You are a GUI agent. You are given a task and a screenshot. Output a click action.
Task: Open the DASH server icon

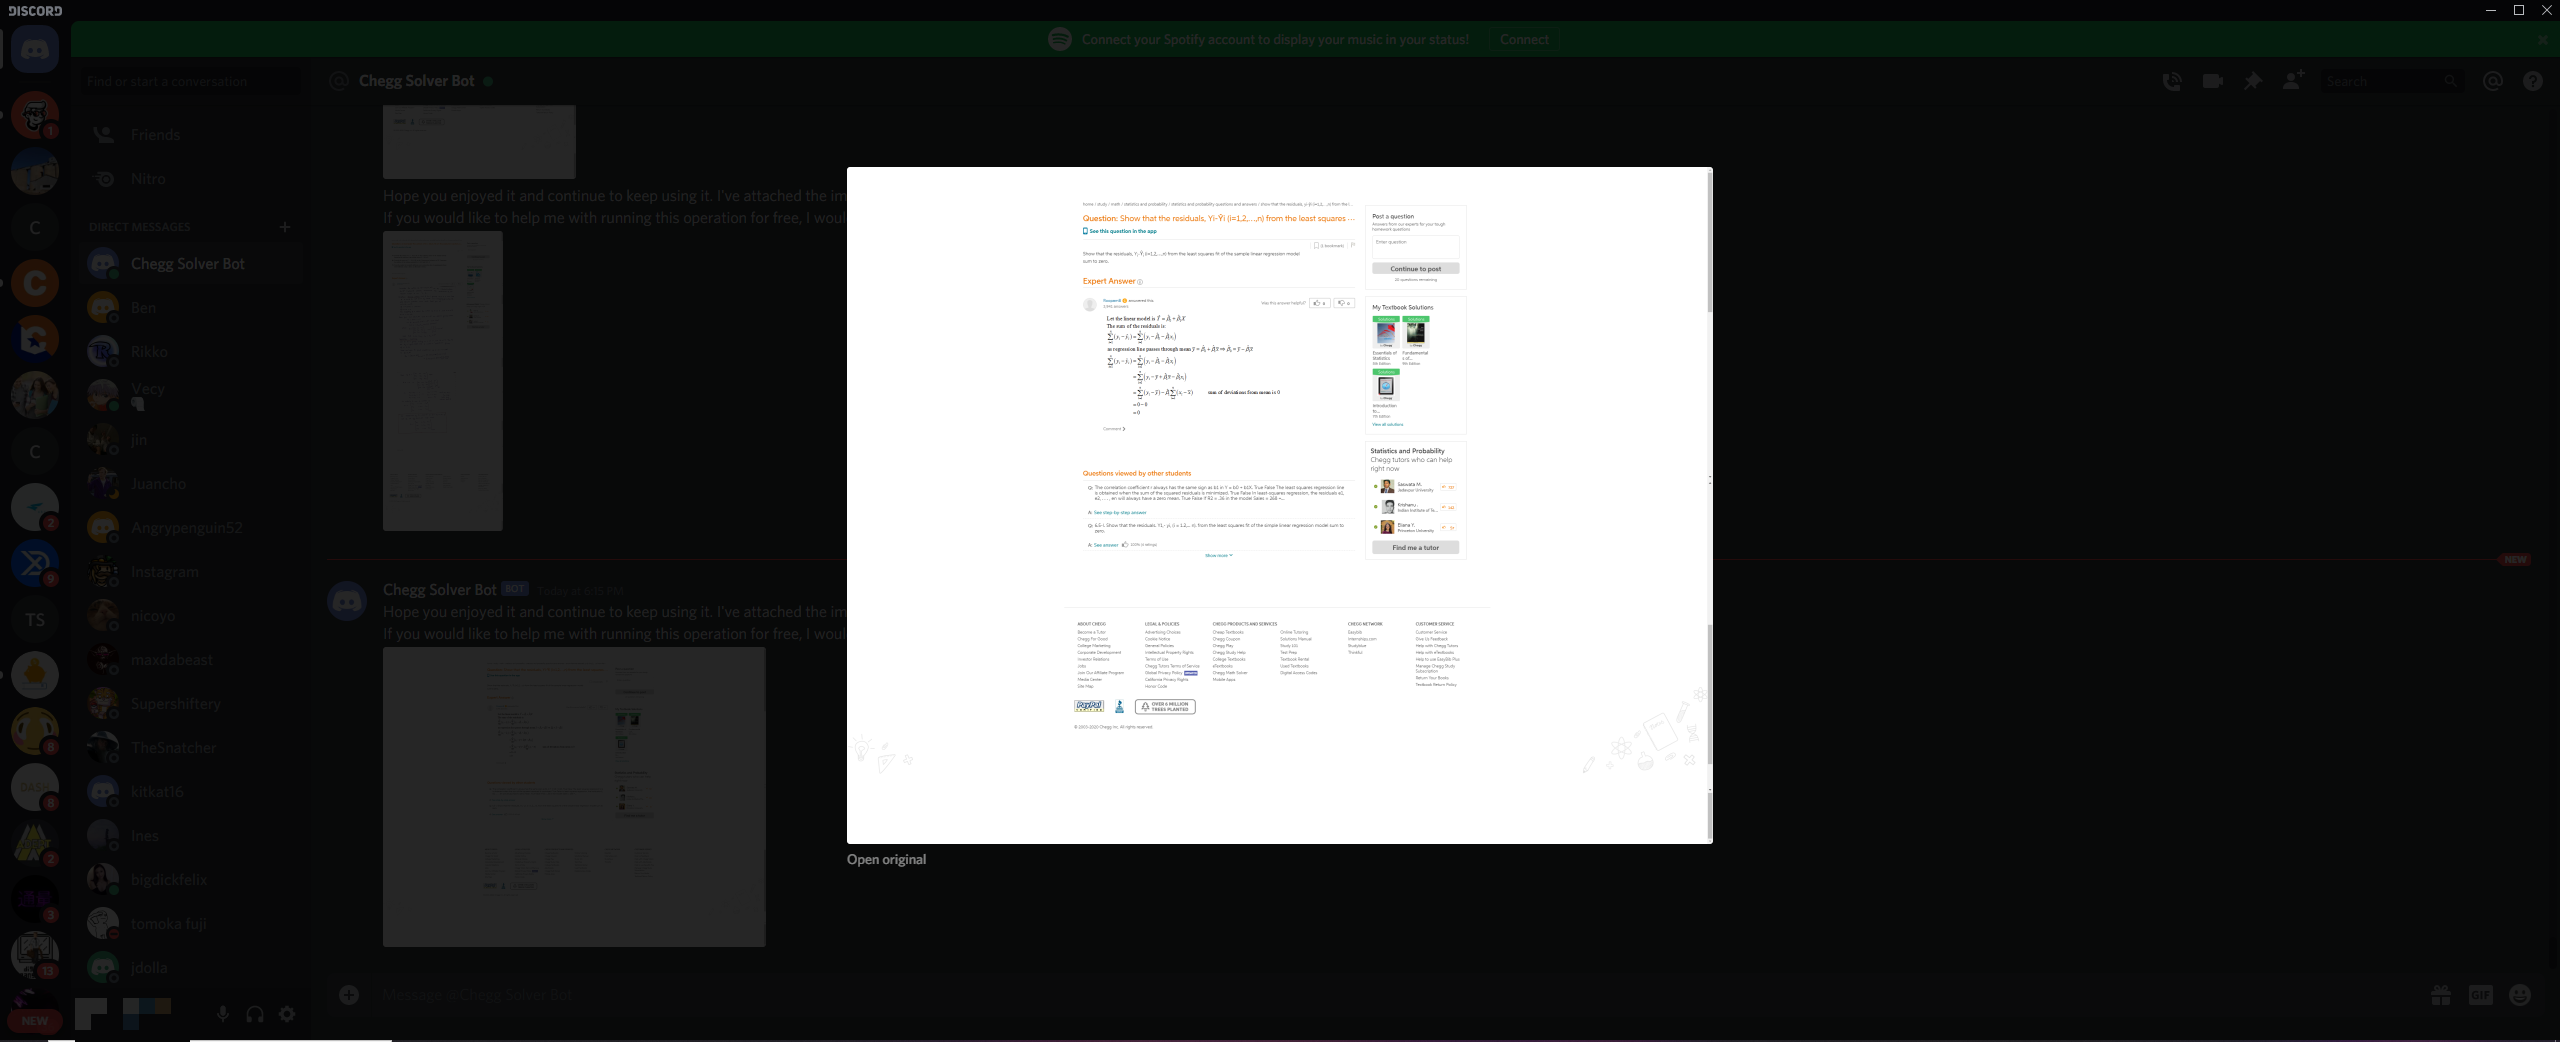35,787
